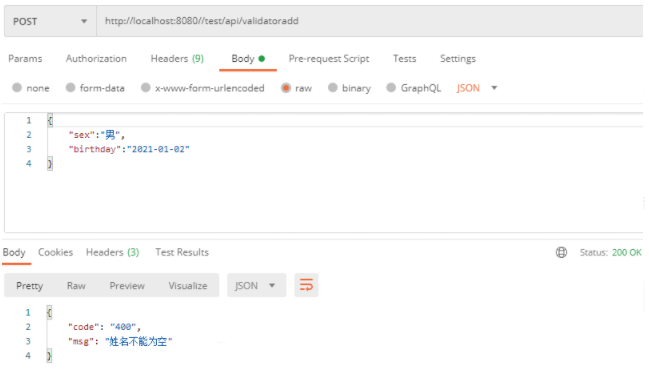
Task: Open the response Cookies tab
Action: click(55, 253)
